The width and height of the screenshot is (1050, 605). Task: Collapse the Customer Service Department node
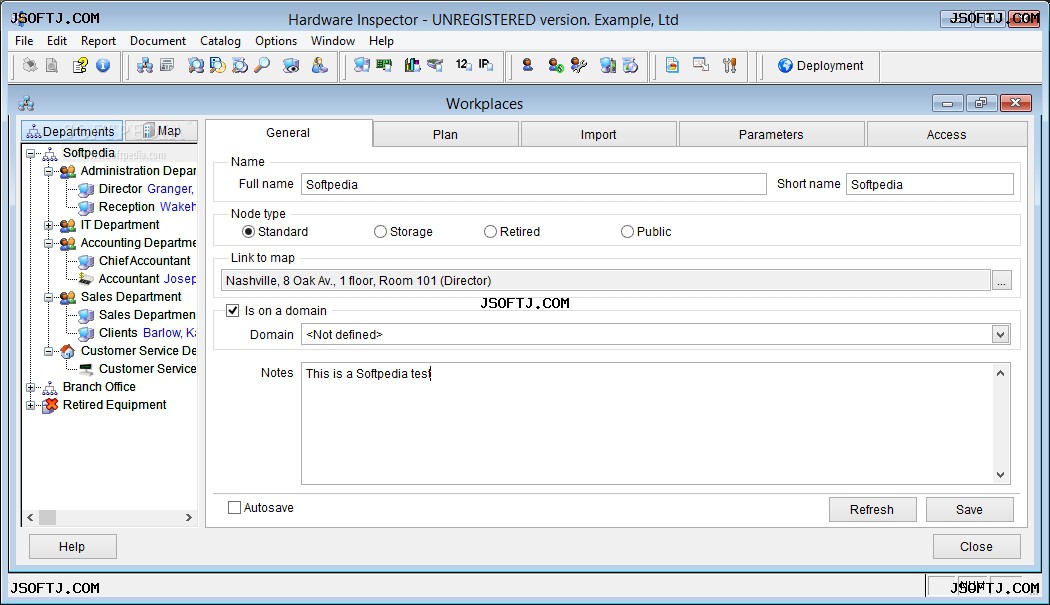click(x=48, y=351)
